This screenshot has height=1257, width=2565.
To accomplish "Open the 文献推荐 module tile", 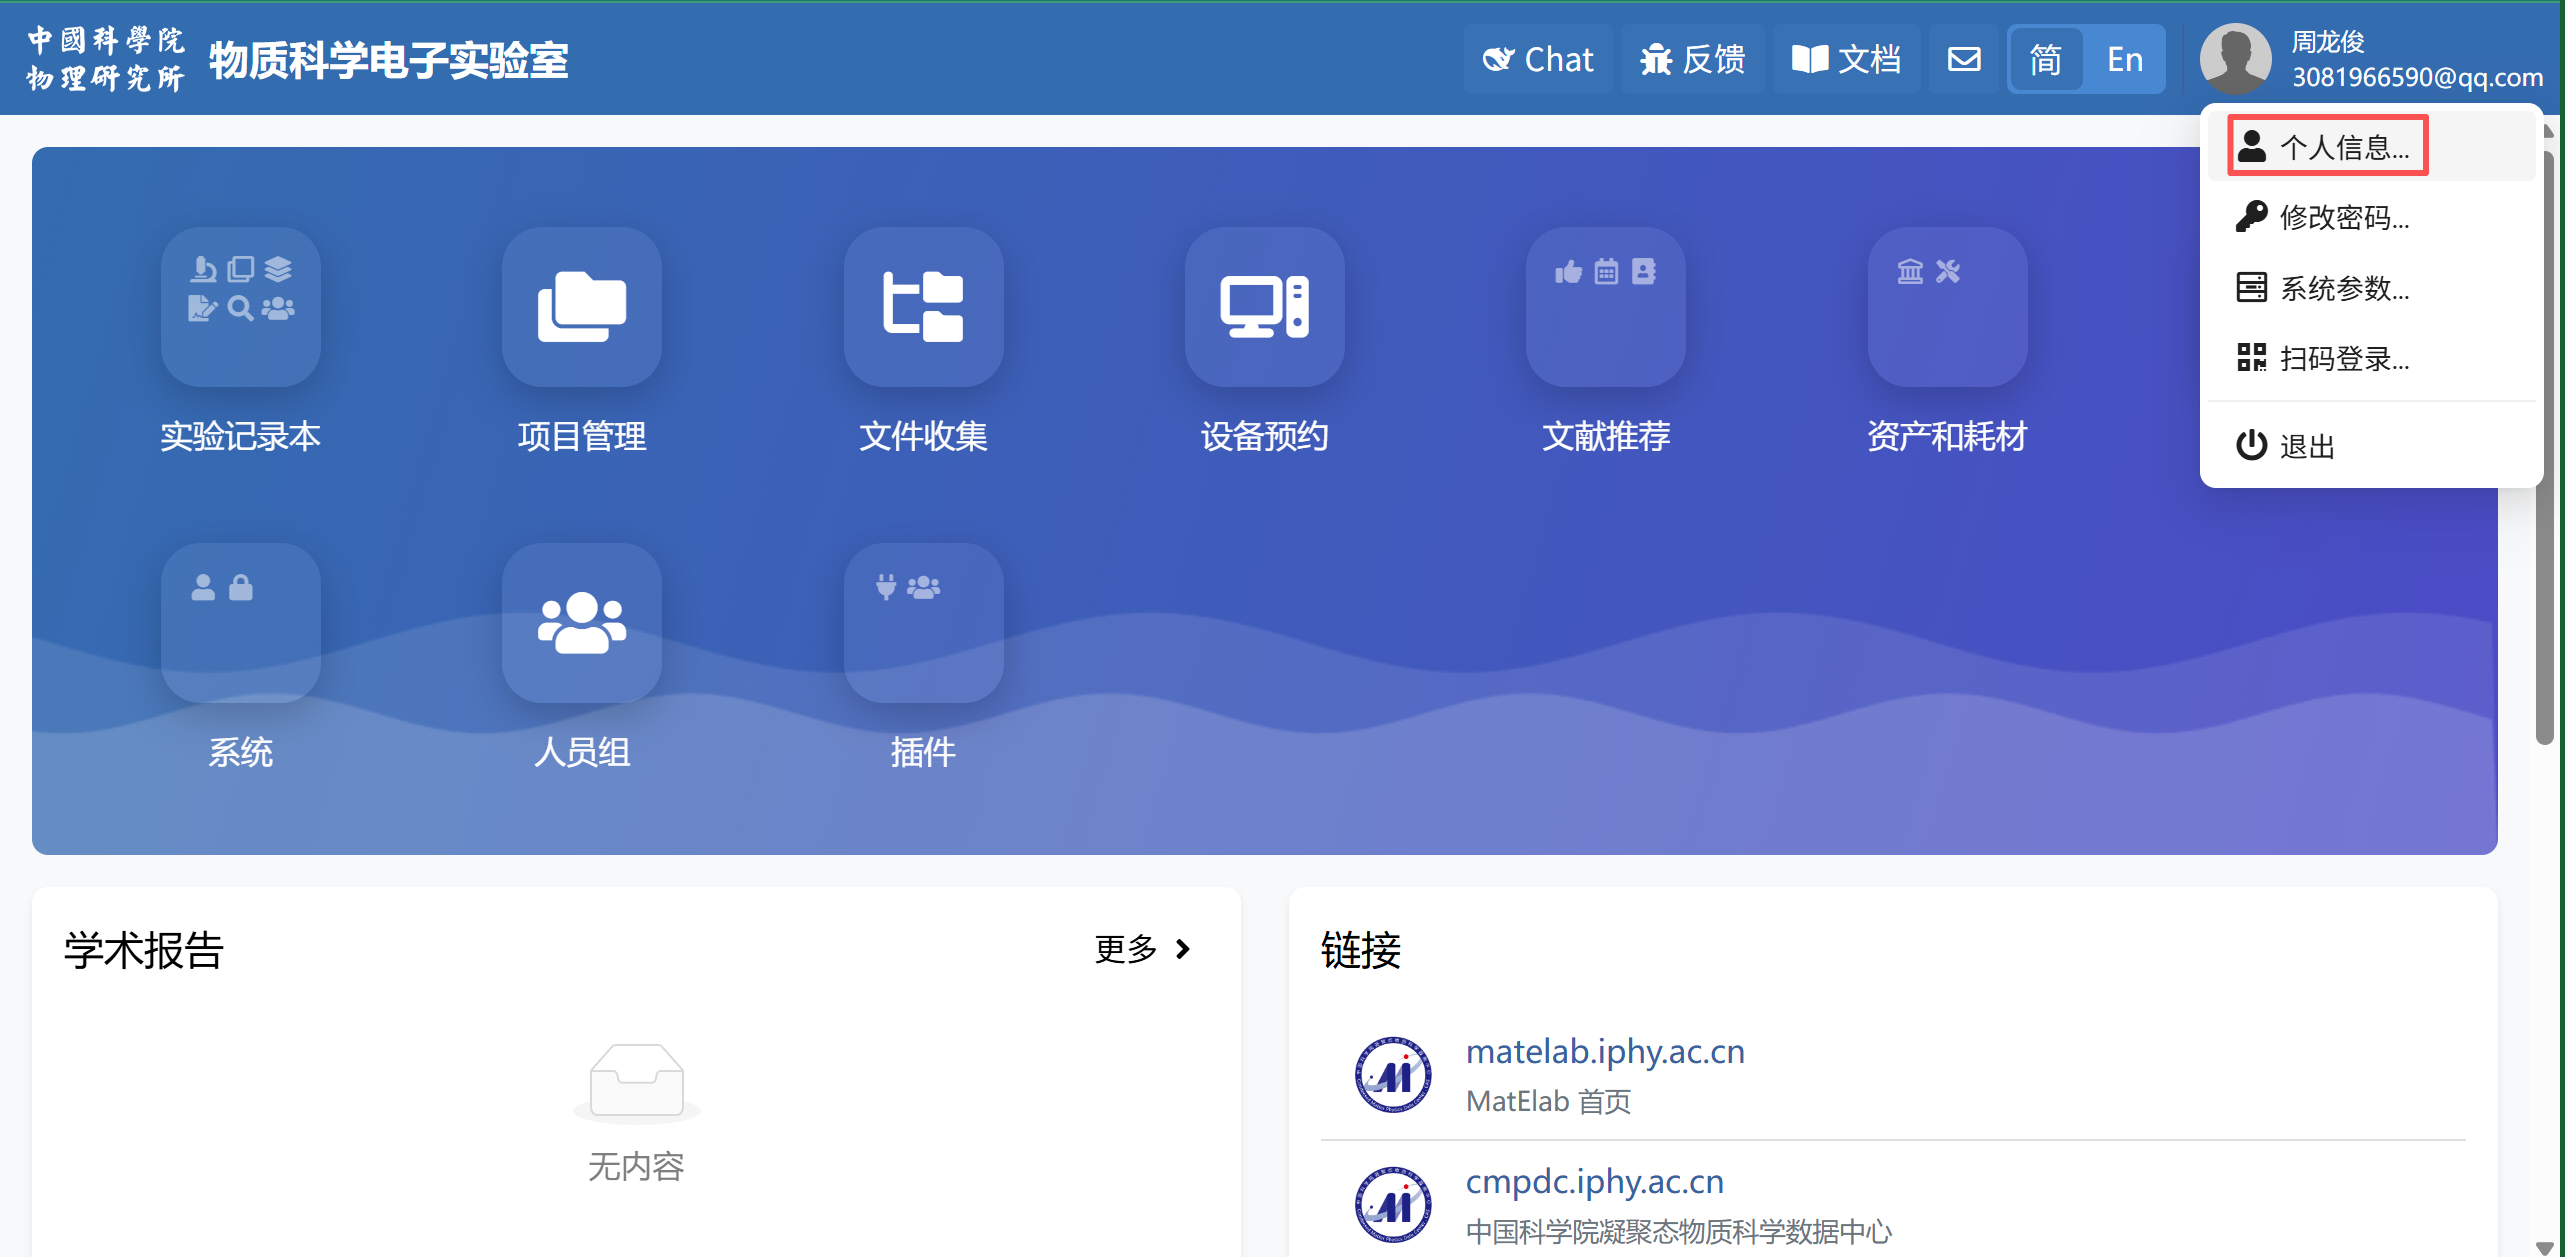I will tap(1605, 307).
